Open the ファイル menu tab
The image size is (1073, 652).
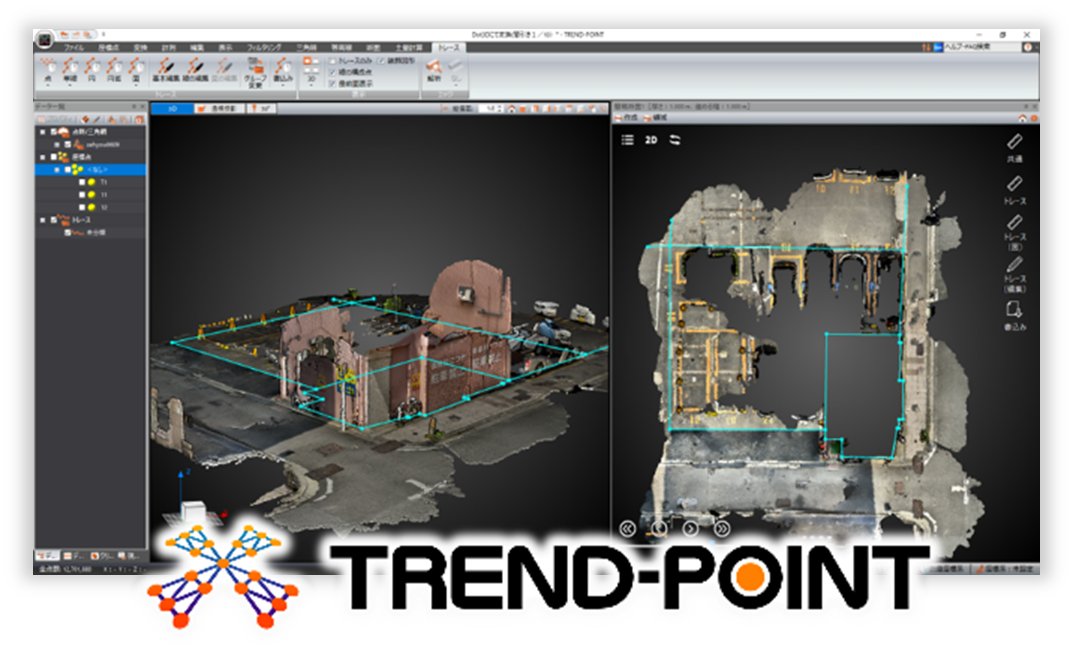coord(73,47)
